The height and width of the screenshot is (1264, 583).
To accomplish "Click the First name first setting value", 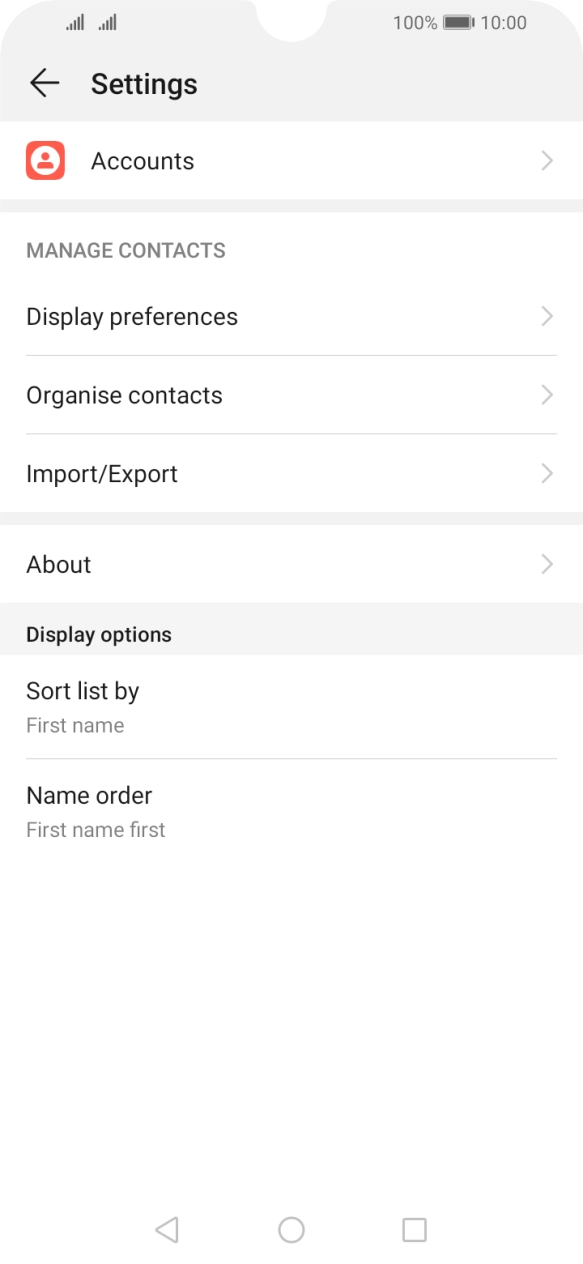I will [95, 829].
